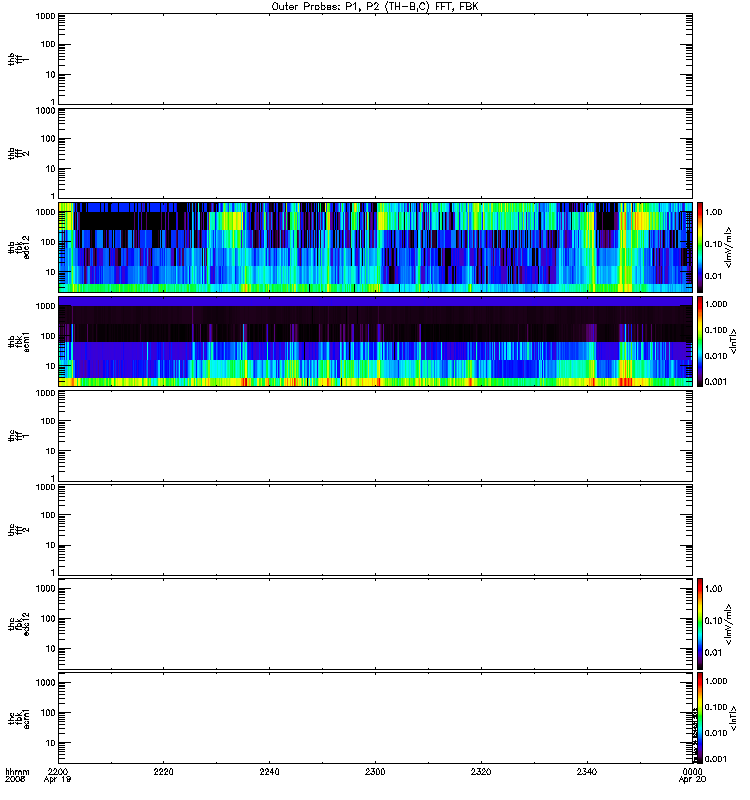Click the '2340' time axis label
The height and width of the screenshot is (800, 750).
tap(587, 772)
